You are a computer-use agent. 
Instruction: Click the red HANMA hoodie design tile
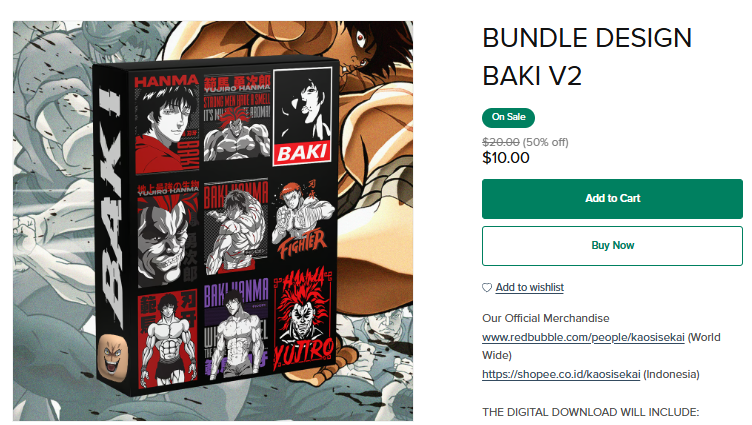[x=166, y=124]
